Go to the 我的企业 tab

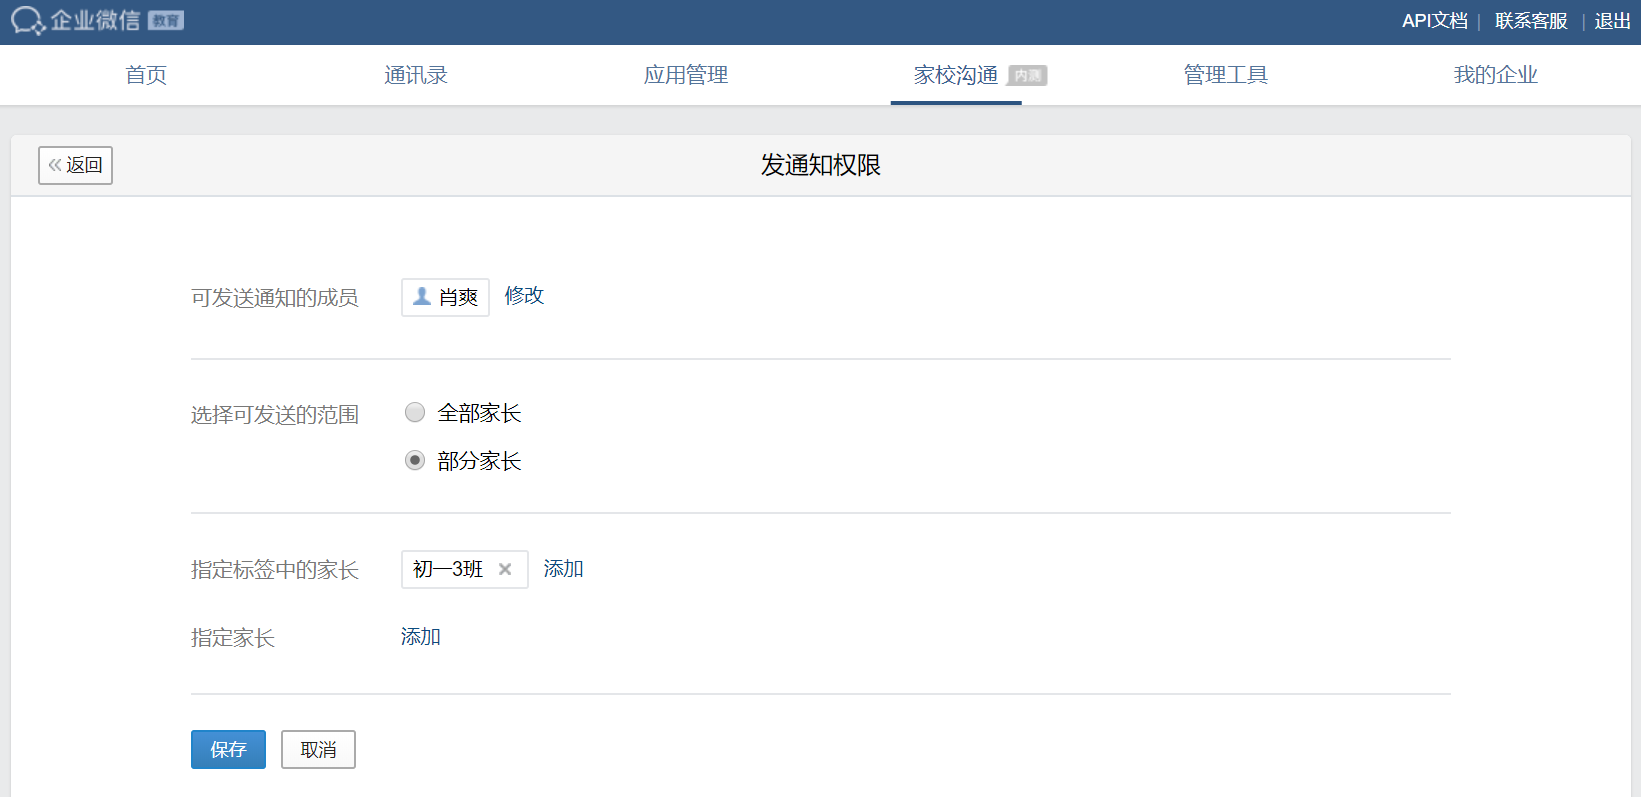[x=1496, y=75]
